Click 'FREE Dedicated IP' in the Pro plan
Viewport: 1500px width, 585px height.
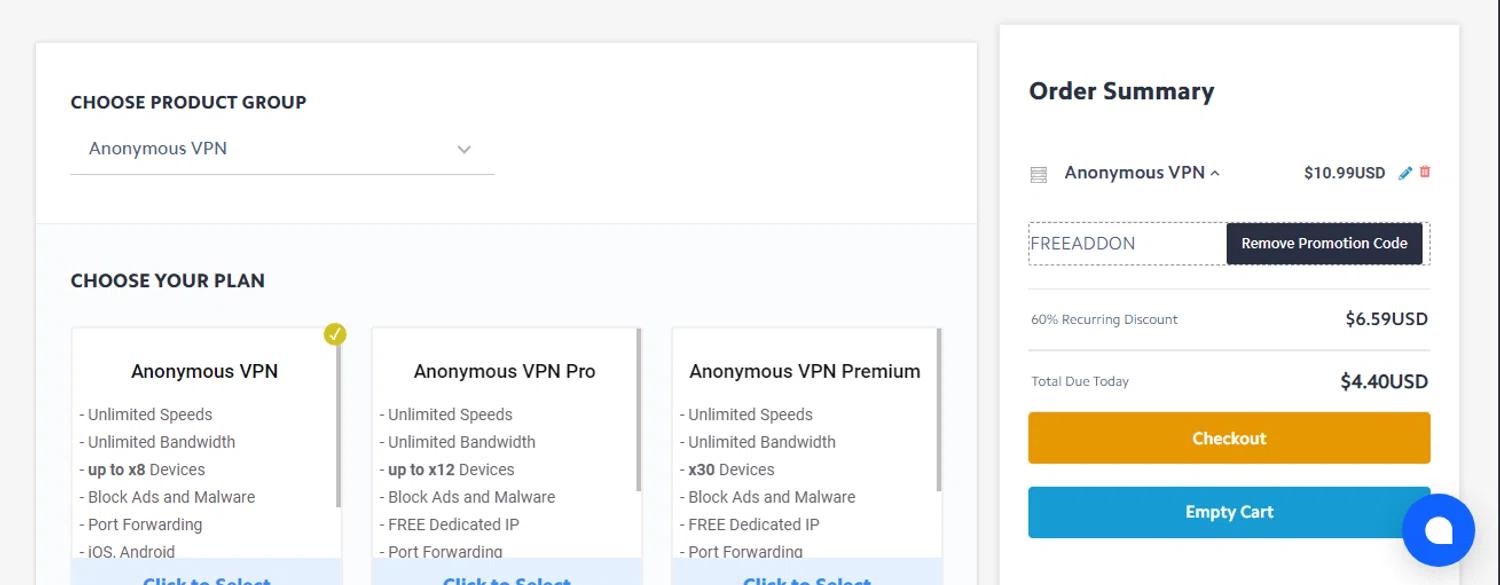pos(454,525)
